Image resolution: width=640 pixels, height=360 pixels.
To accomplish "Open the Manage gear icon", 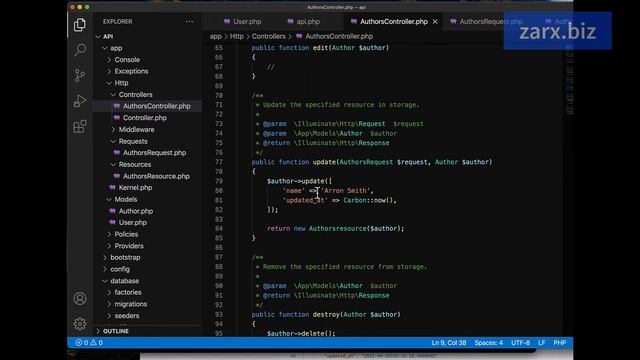I will pos(80,324).
